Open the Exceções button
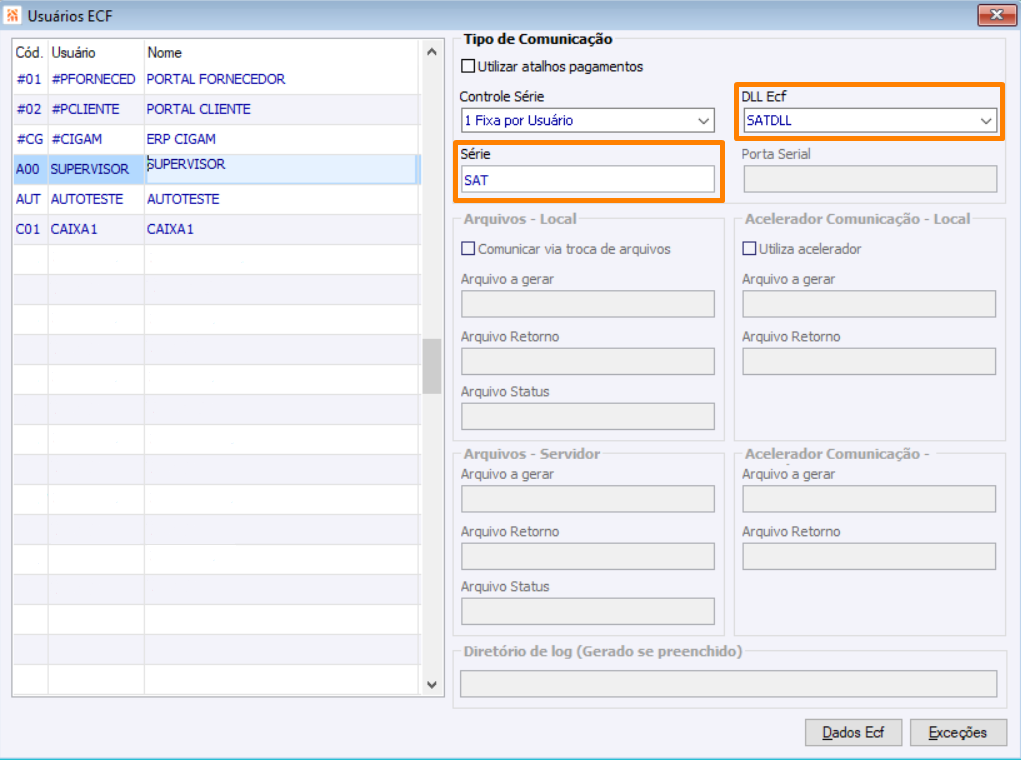Viewport: 1021px width, 760px height. (x=957, y=732)
